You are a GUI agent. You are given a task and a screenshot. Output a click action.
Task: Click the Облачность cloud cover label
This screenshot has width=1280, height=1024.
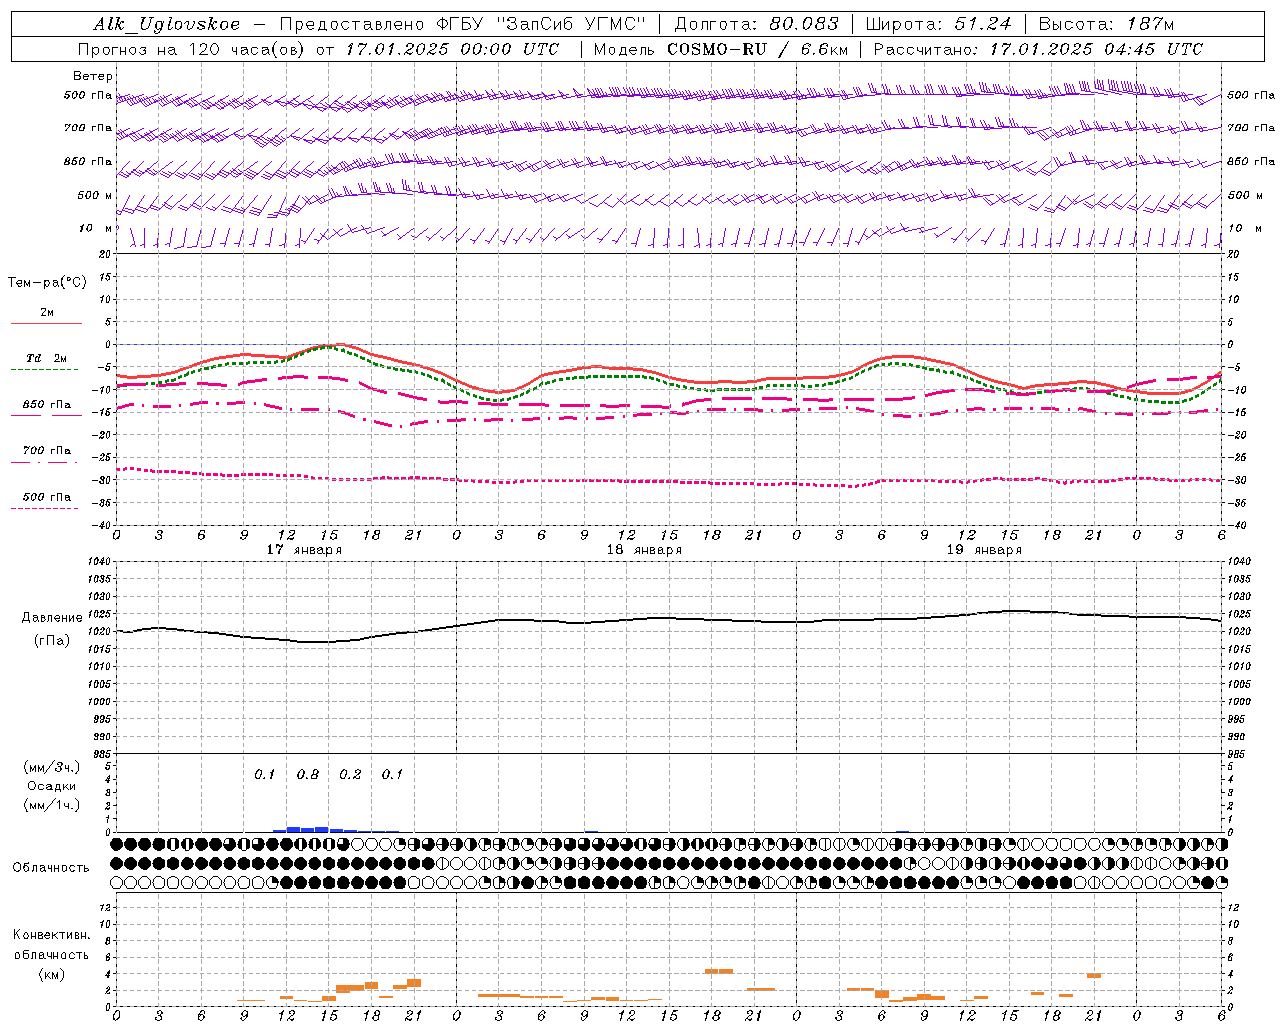pyautogui.click(x=51, y=868)
